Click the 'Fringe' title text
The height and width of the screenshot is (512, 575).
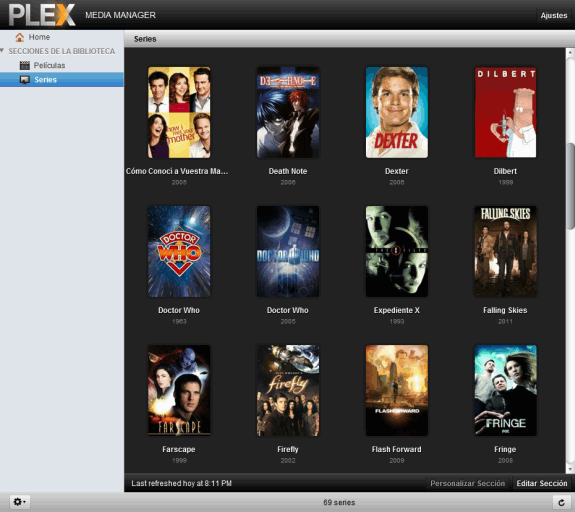coord(505,449)
